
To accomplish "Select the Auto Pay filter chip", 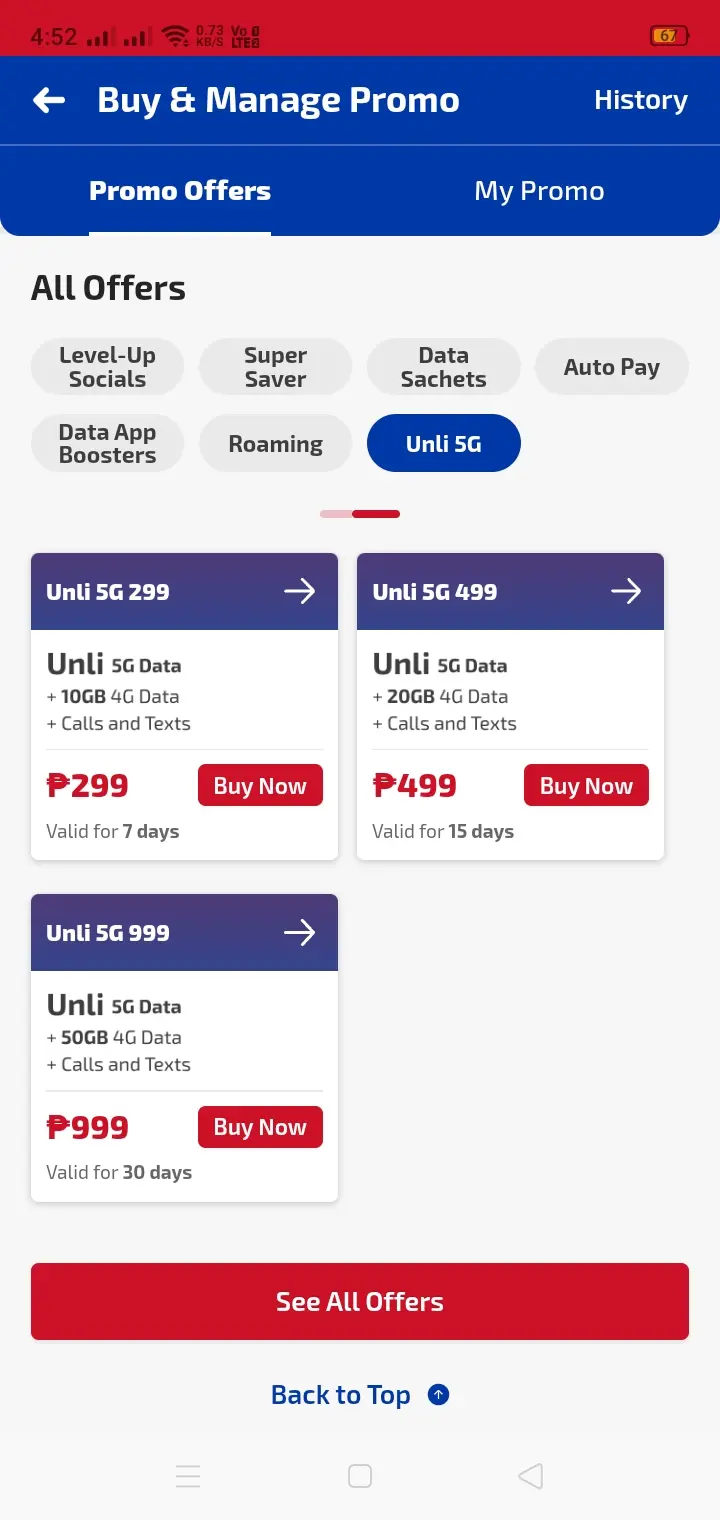I will click(612, 367).
